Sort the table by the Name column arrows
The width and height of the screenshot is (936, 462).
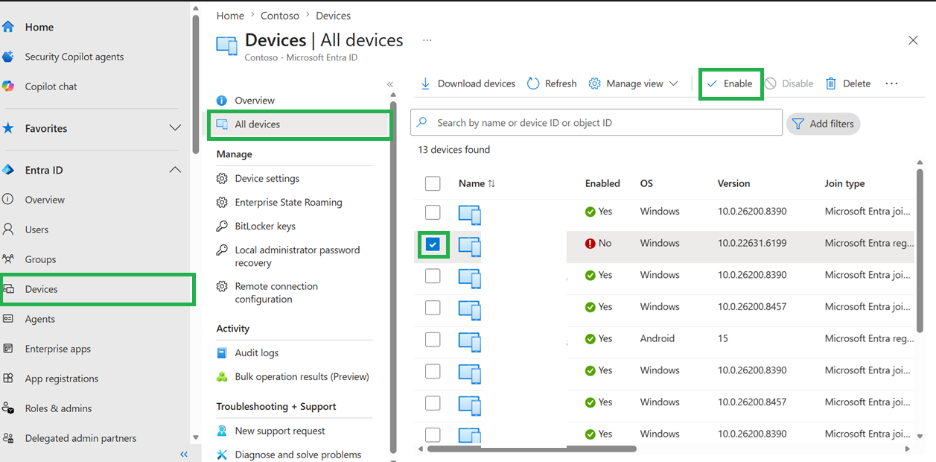tap(491, 184)
